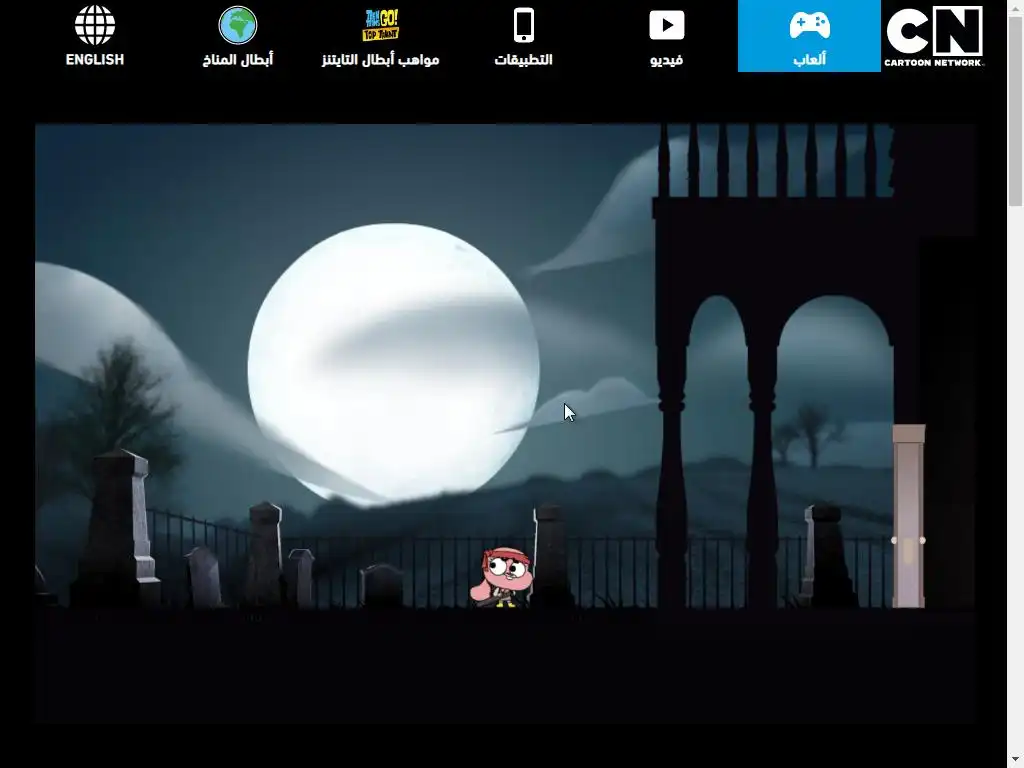
Task: Click the smartphone icon above التطبيقات
Action: pos(524,25)
